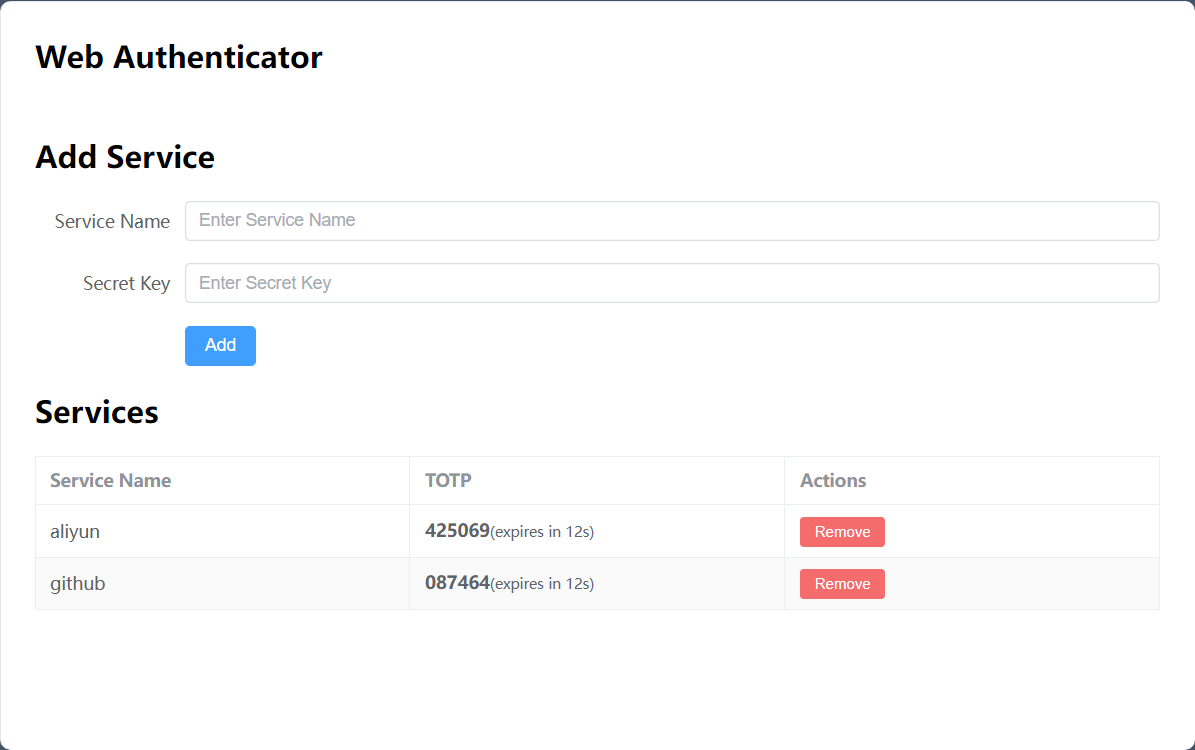
Task: Remove the aliyun service
Action: click(x=841, y=532)
